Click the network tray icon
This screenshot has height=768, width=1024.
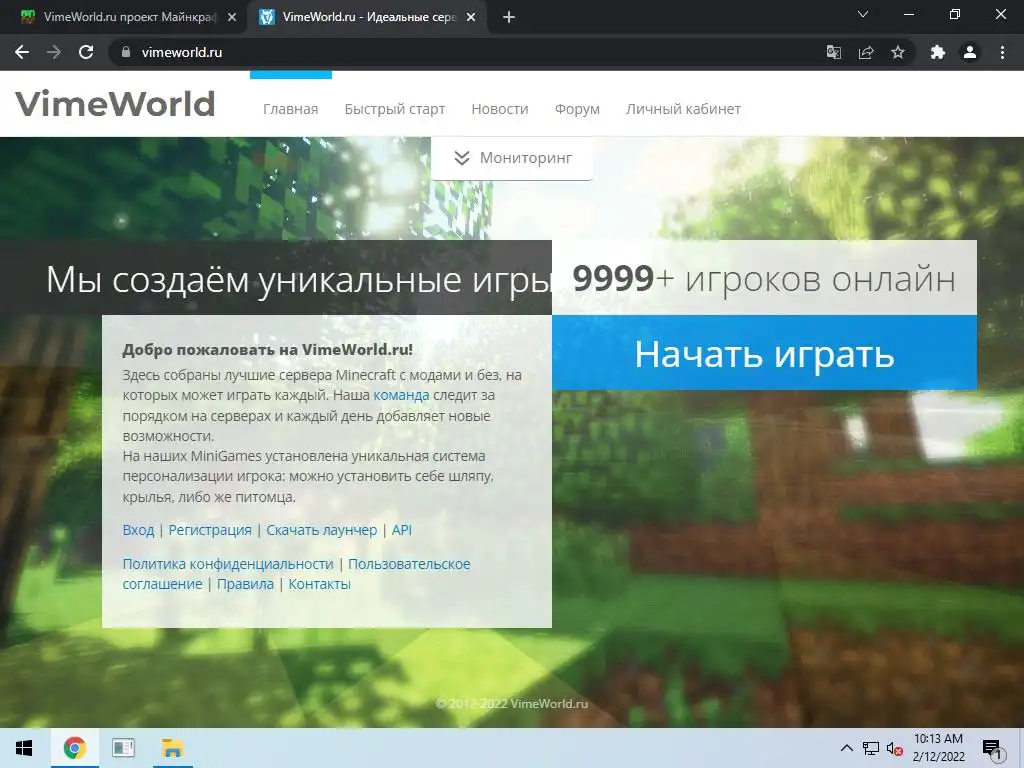[x=871, y=748]
